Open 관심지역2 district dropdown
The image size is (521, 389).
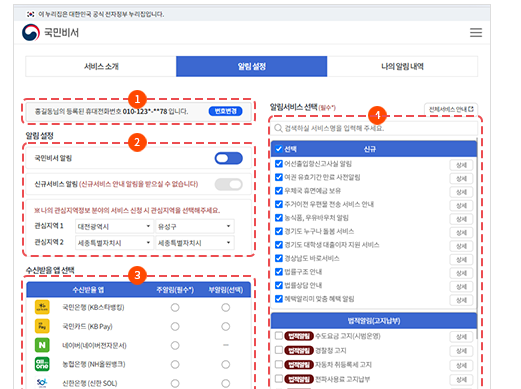[x=195, y=243]
